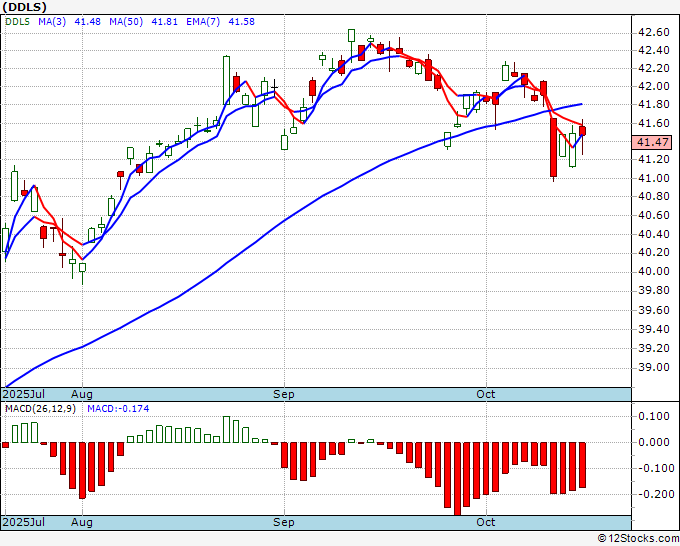Click the last red candlestick near 41.47

582,135
